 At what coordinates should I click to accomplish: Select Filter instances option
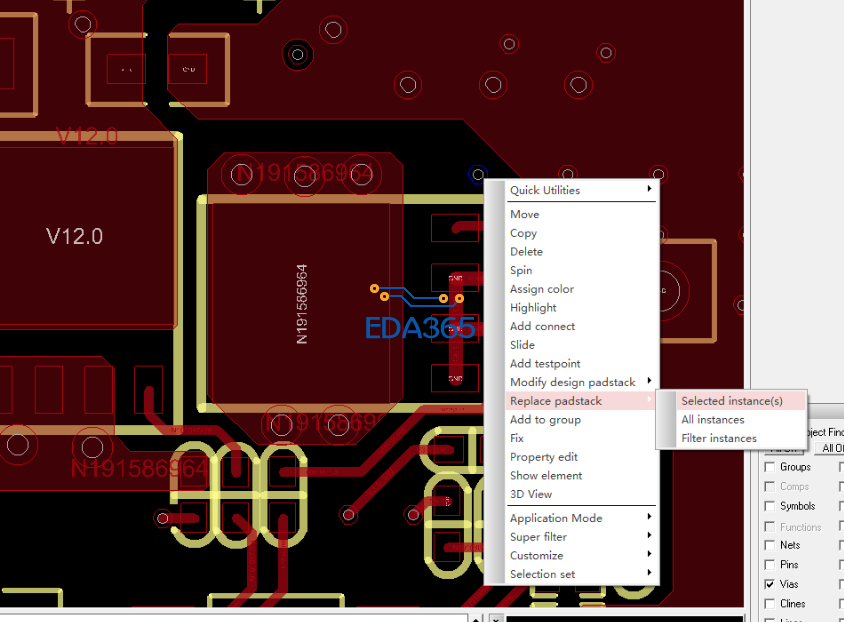coord(719,439)
